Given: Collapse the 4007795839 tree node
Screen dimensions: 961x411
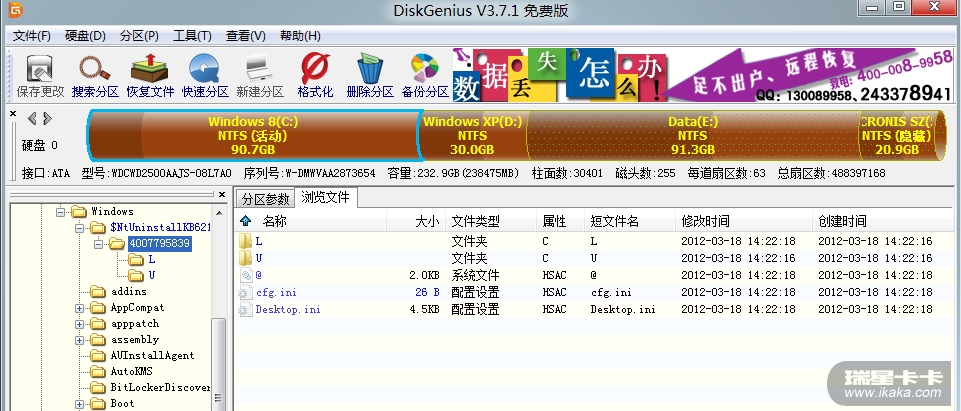Looking at the screenshot, I should point(98,244).
